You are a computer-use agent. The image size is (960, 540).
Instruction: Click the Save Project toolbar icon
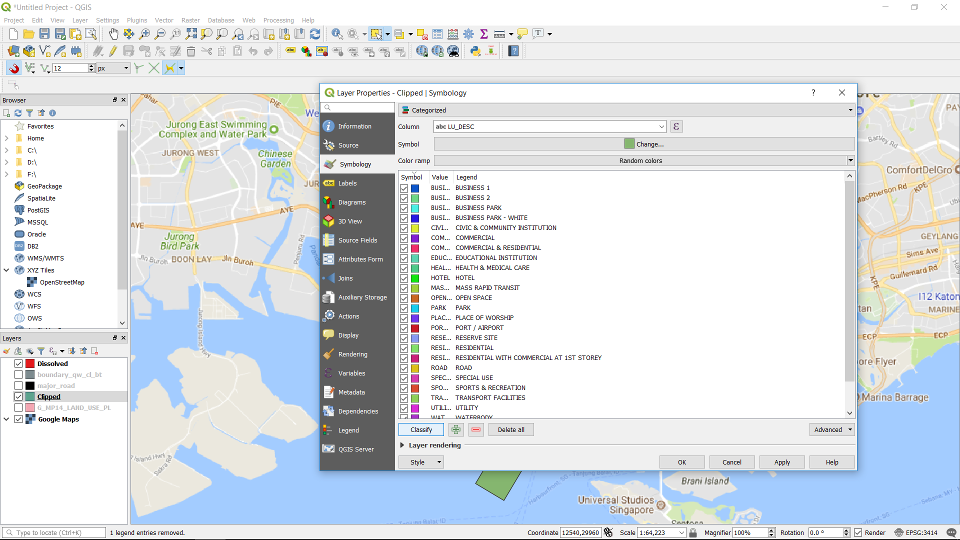tap(45, 34)
